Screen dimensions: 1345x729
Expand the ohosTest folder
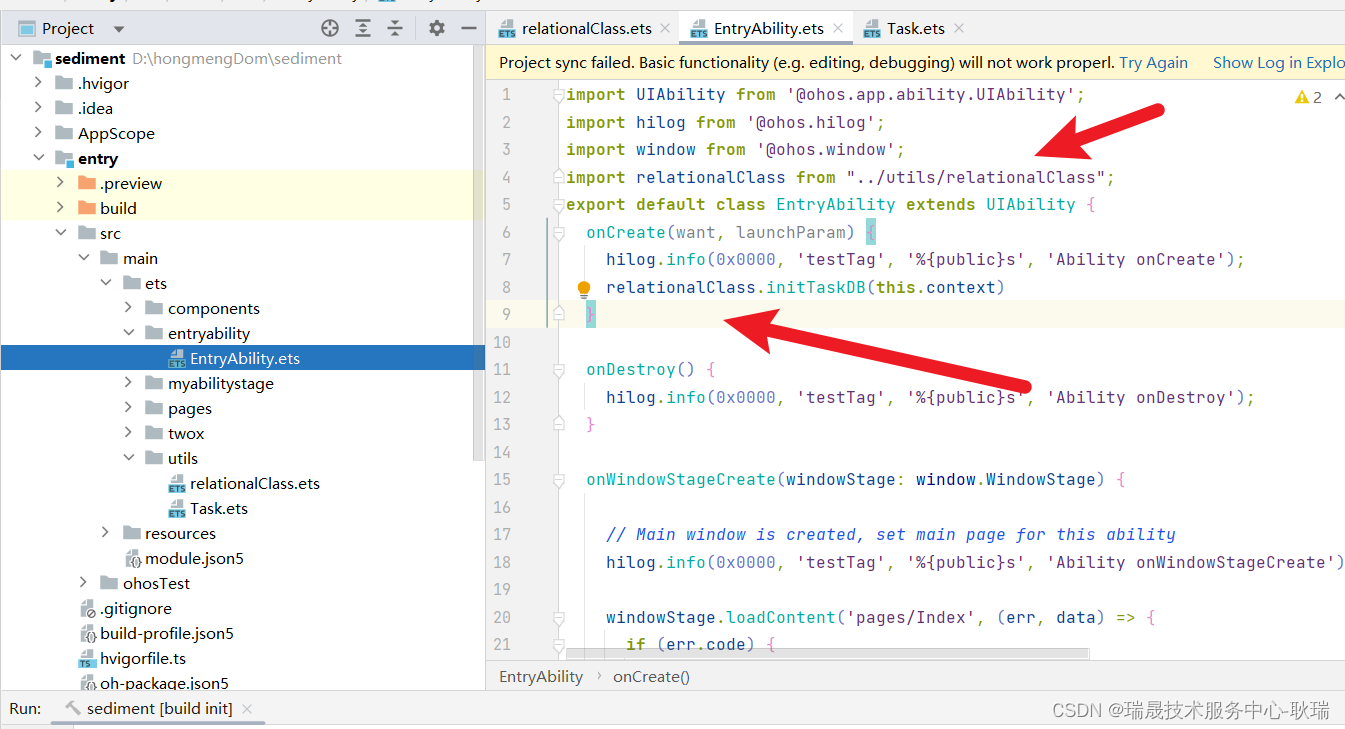pos(84,583)
